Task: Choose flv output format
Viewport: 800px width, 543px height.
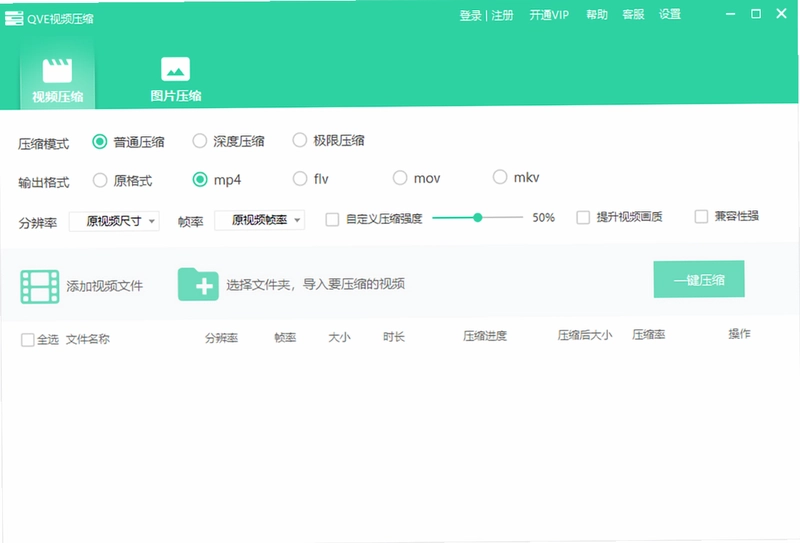Action: point(300,179)
